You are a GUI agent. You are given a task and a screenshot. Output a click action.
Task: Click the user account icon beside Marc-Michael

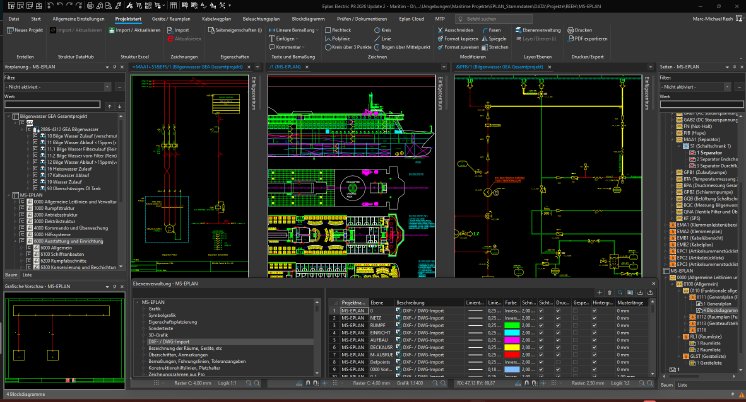pos(739,19)
